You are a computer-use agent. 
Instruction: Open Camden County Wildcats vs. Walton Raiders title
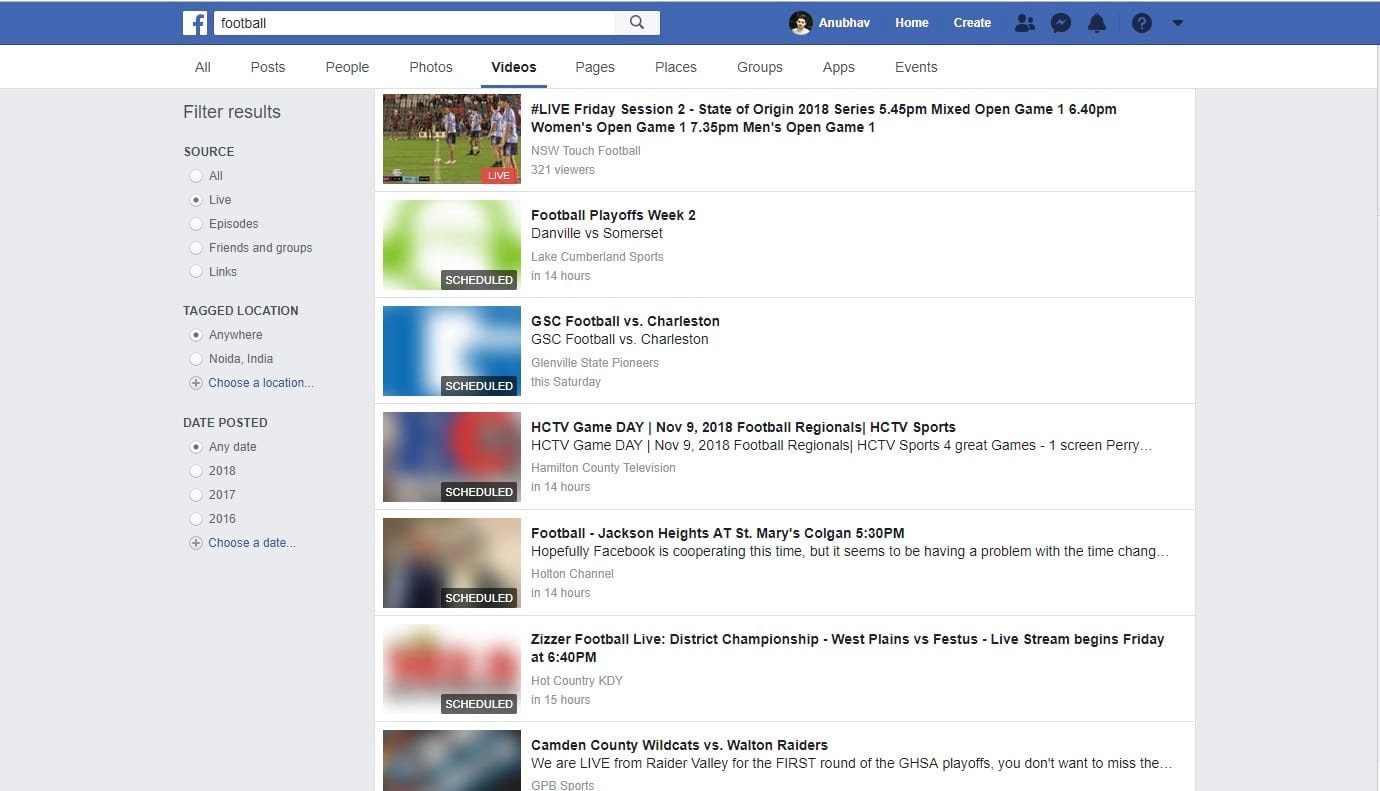pyautogui.click(x=679, y=745)
